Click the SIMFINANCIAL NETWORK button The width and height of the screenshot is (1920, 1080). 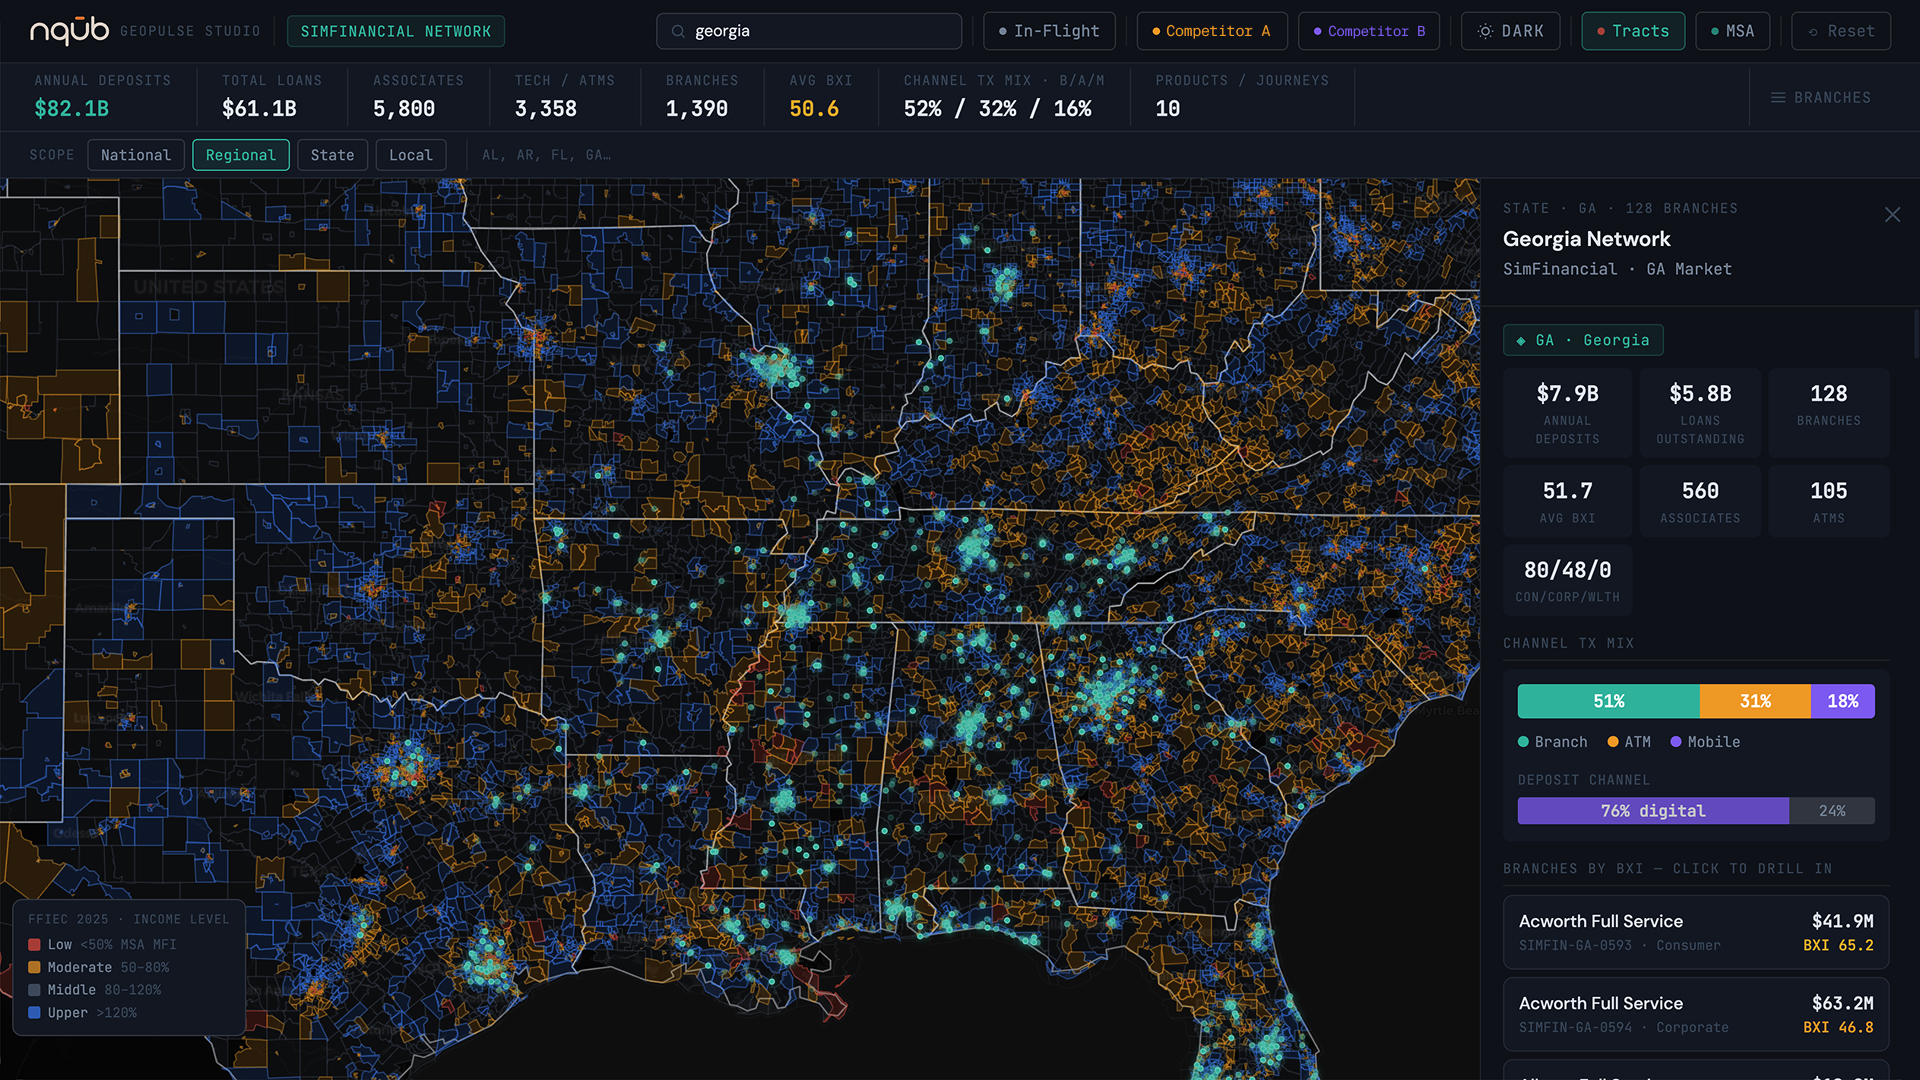[x=396, y=31]
